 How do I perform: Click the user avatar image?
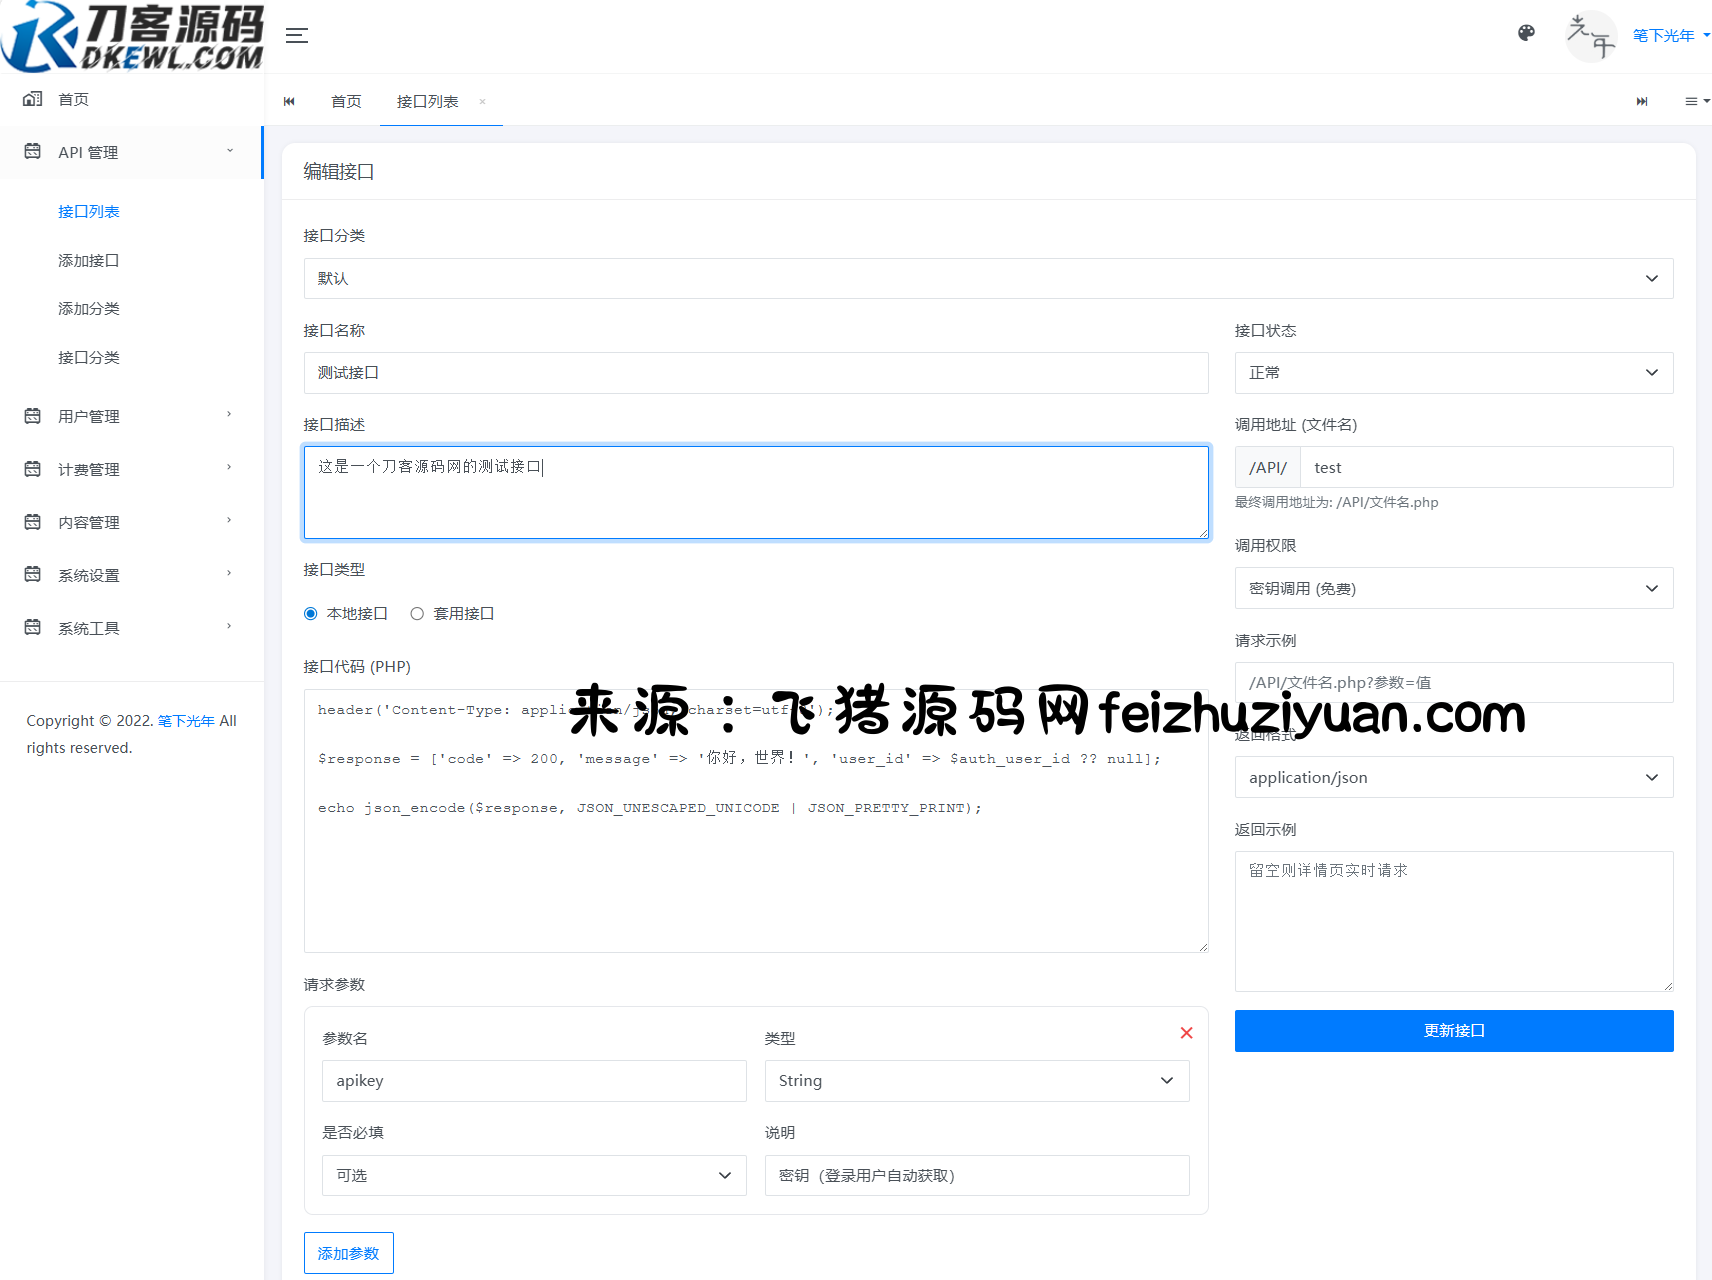1591,36
